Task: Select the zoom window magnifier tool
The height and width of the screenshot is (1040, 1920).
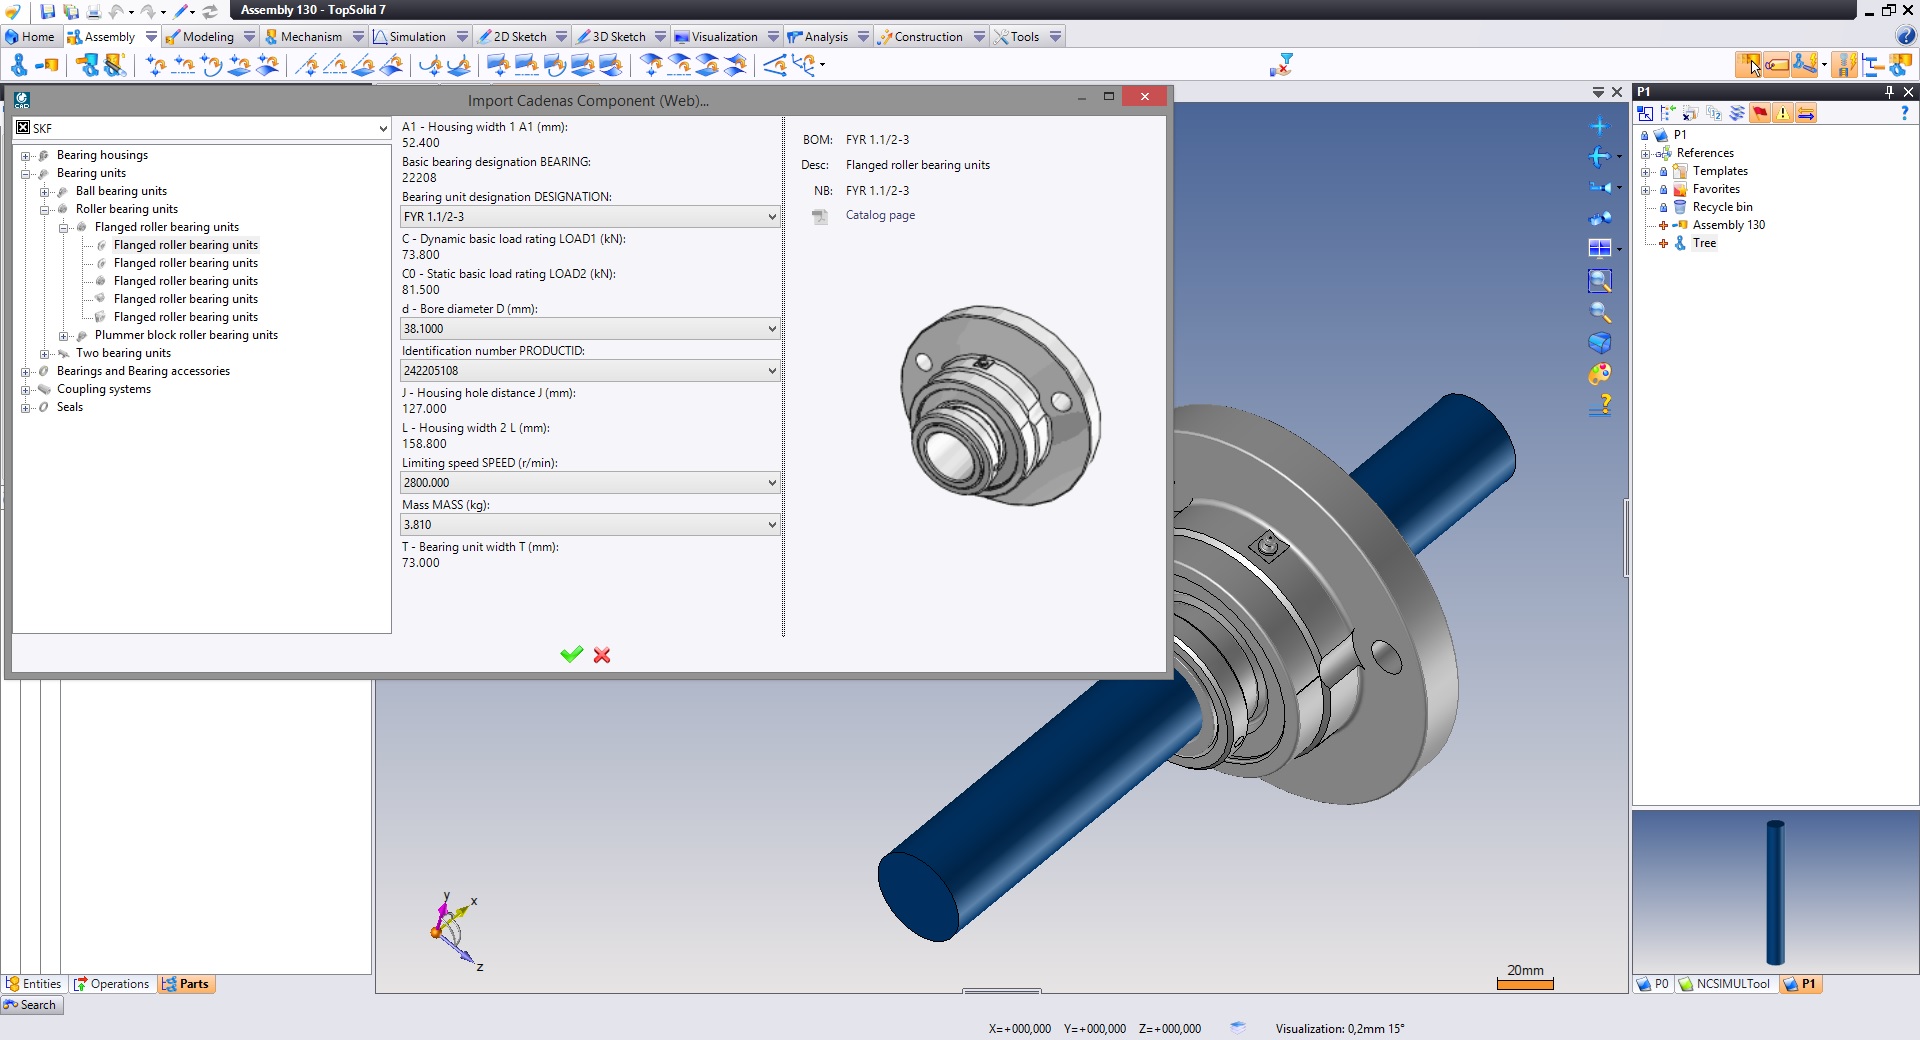Action: click(1599, 281)
